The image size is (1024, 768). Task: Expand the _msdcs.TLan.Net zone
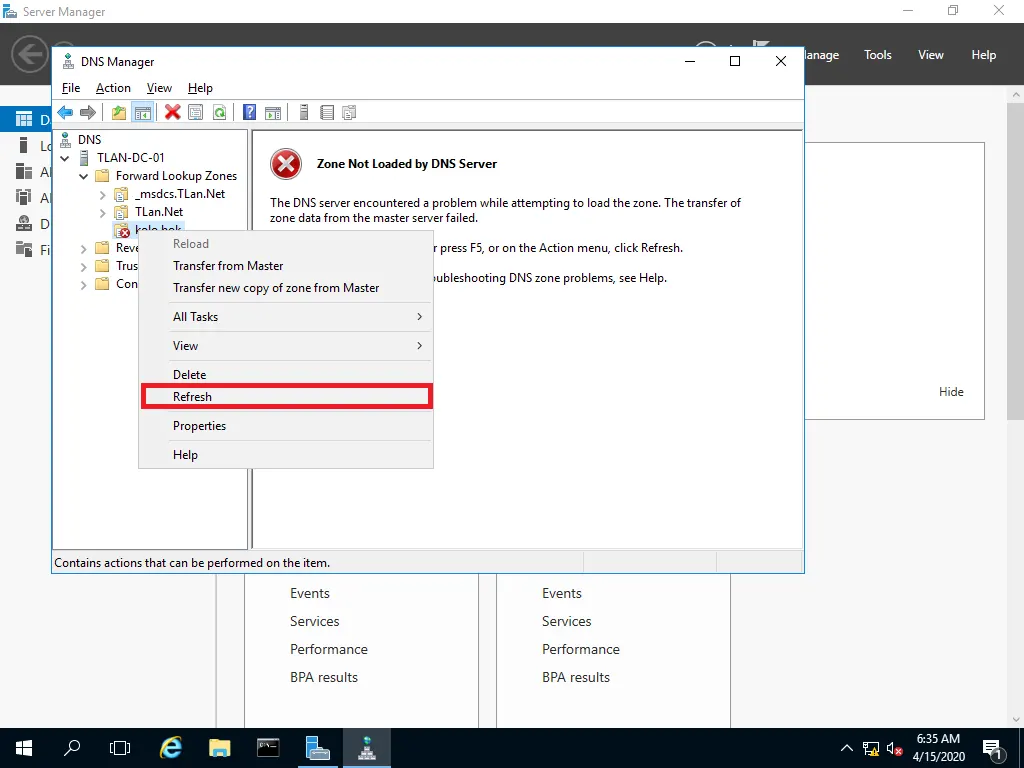pos(103,195)
